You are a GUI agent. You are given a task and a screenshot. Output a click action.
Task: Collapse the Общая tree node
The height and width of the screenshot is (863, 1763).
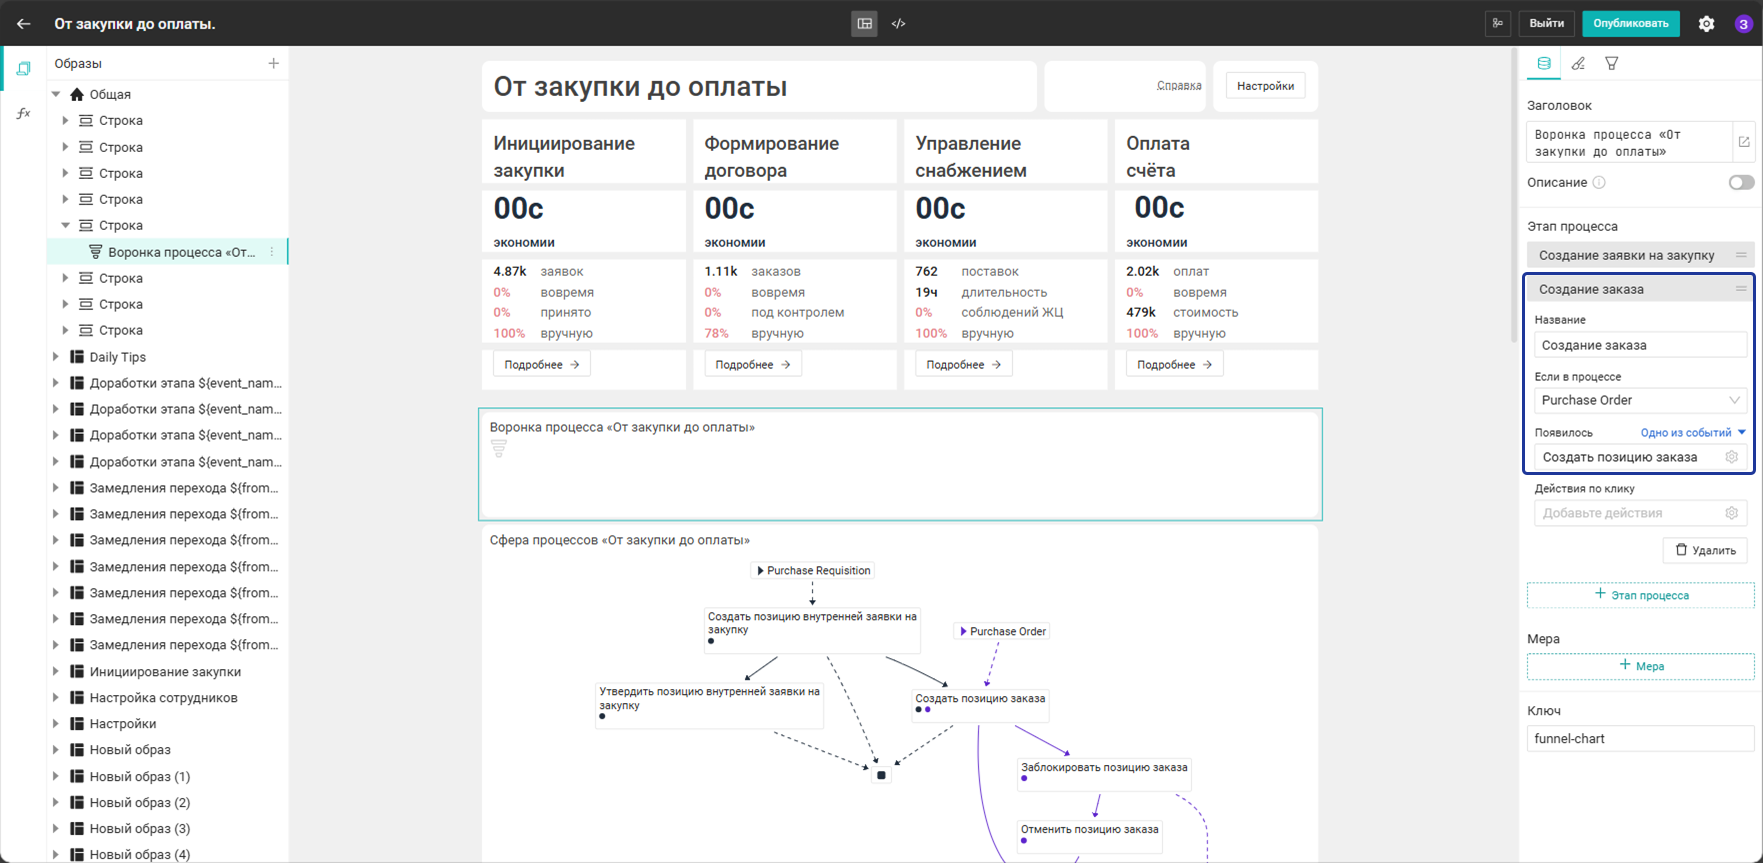56,94
